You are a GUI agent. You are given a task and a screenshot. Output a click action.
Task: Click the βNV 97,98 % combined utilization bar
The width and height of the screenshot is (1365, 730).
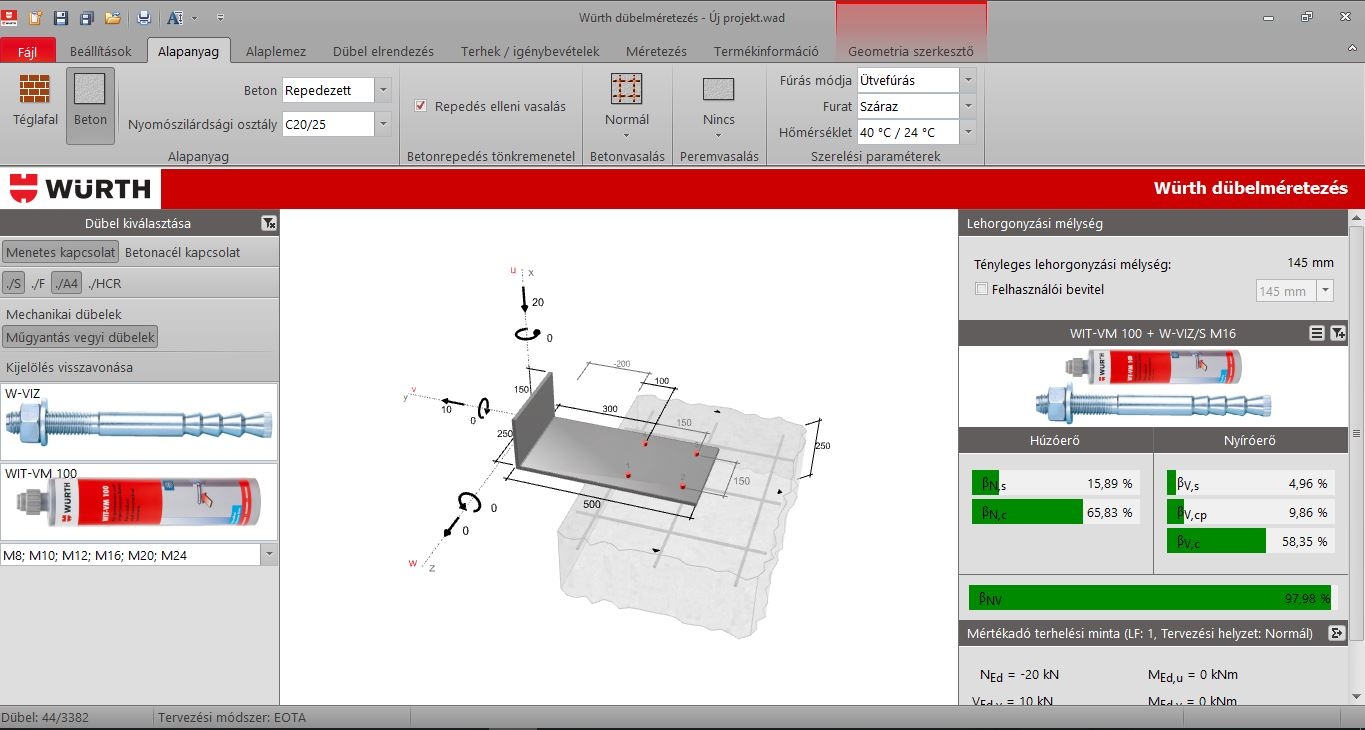(1153, 598)
